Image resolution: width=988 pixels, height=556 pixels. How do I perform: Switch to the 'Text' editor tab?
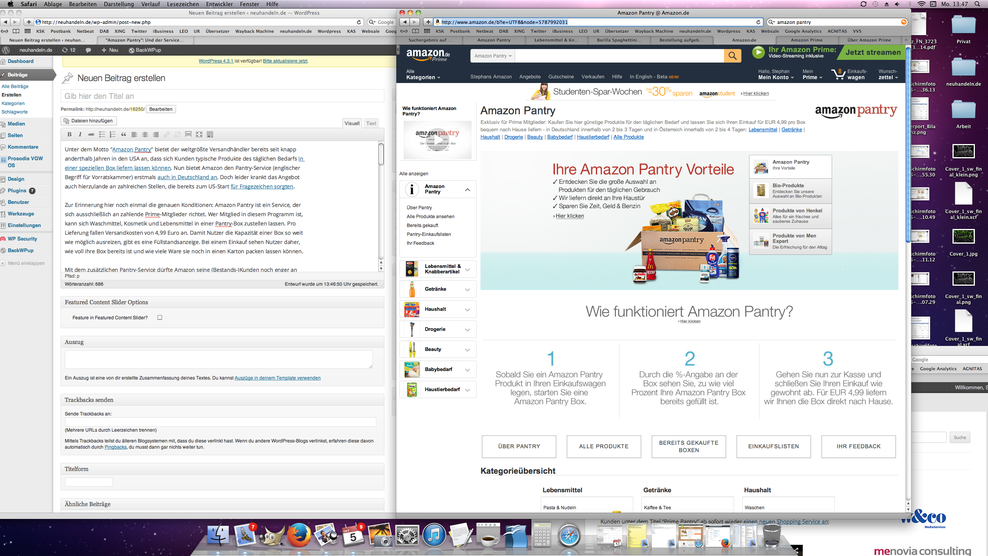click(x=371, y=124)
